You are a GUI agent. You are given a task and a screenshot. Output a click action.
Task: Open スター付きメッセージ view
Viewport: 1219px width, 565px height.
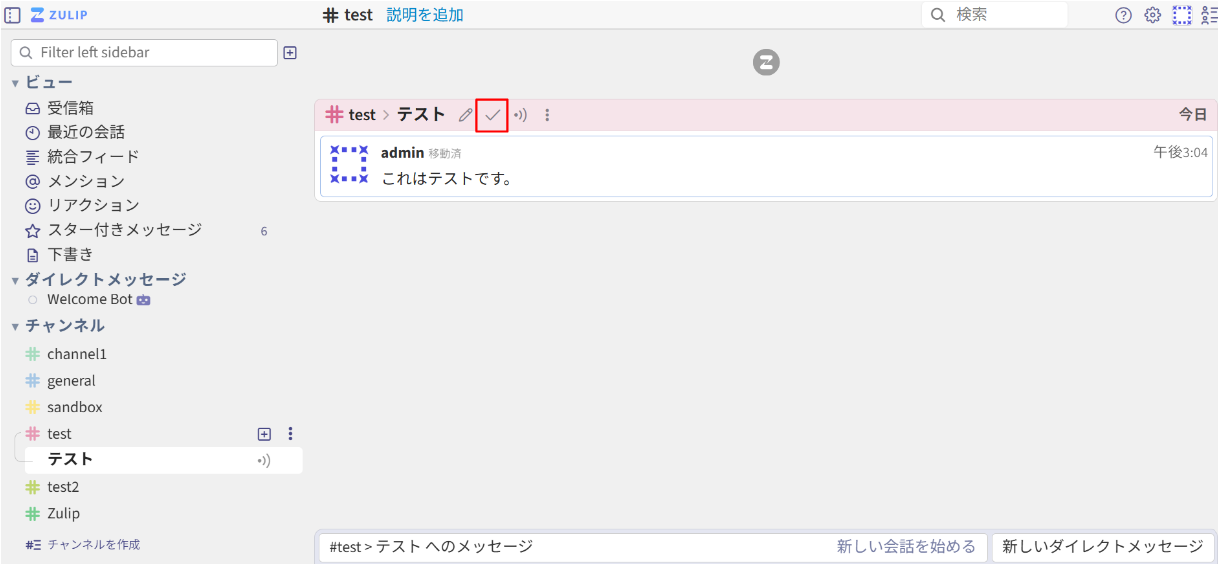(125, 230)
